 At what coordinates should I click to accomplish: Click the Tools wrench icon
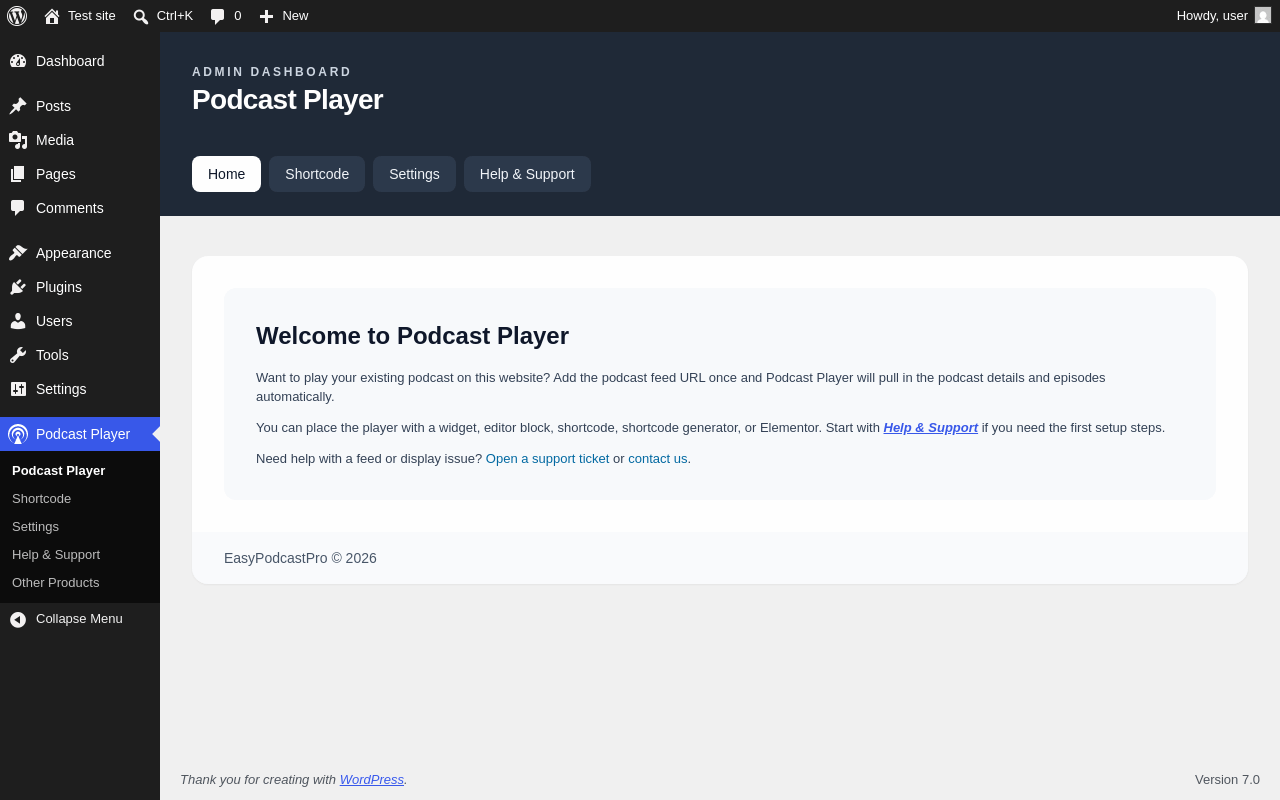(18, 355)
